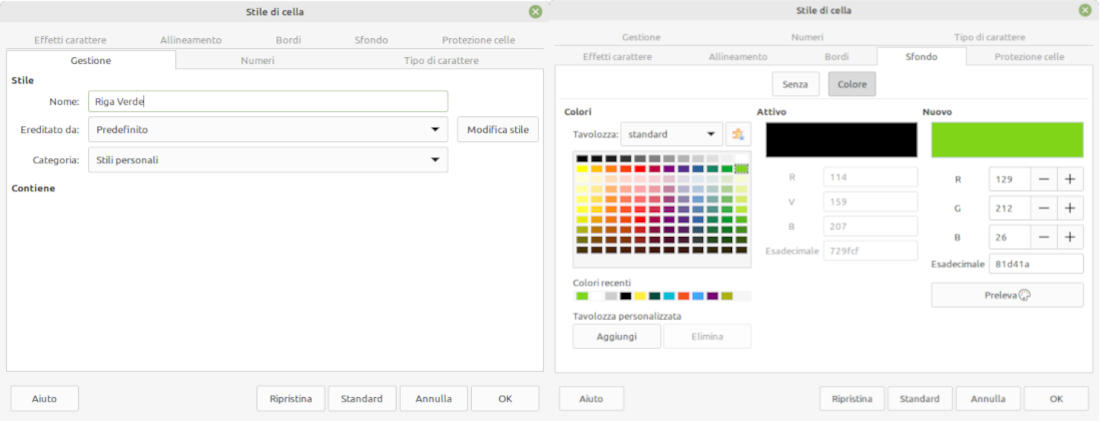This screenshot has width=1100, height=421.
Task: Open Tipo di carattere tab in right dialog
Action: [x=989, y=37]
